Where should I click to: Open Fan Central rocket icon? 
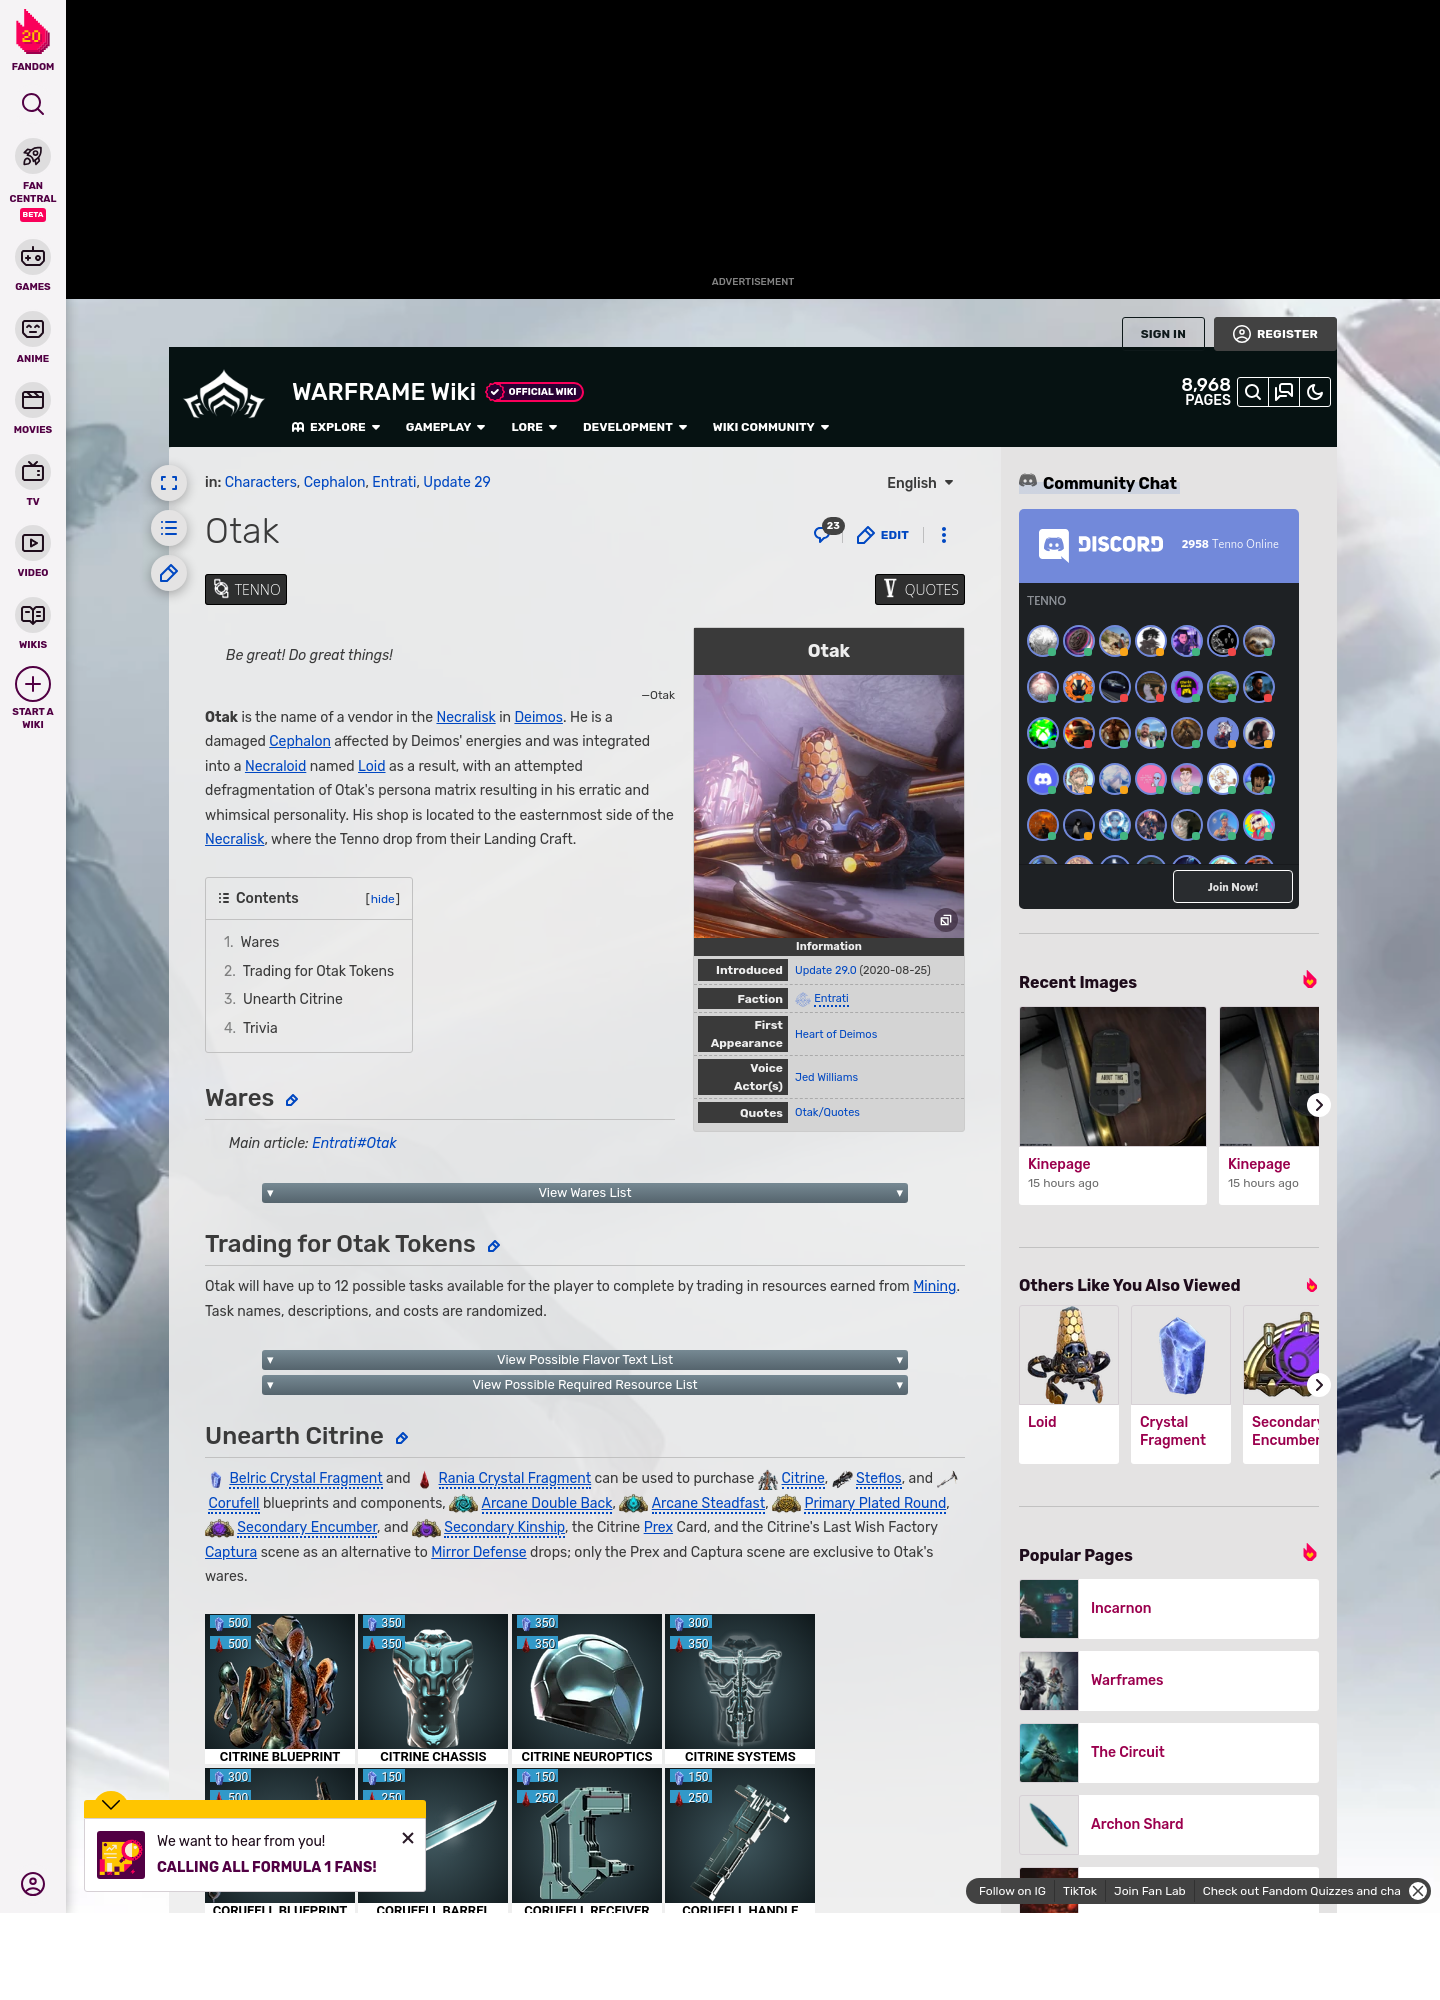click(33, 157)
